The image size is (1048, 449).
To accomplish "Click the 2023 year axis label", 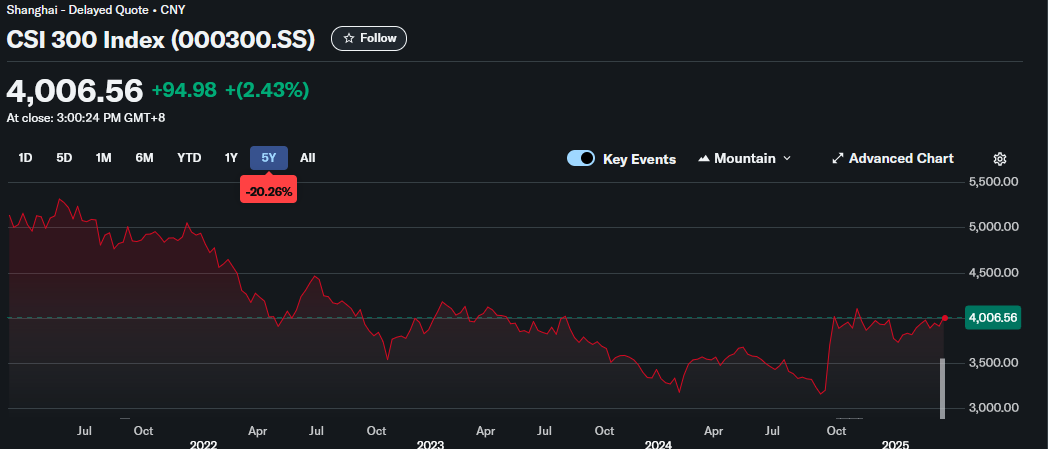I will [430, 444].
